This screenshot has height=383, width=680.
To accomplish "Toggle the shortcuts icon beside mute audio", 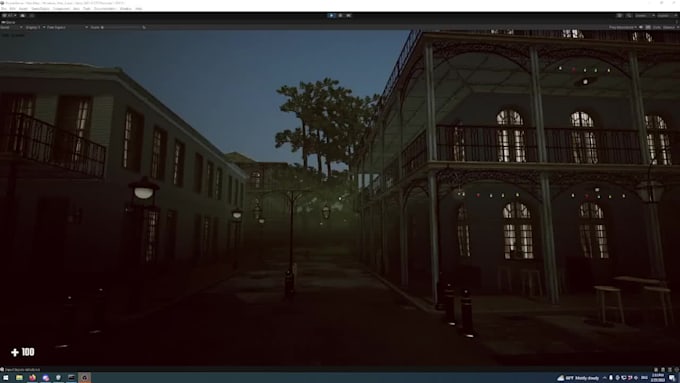I will pos(648,27).
